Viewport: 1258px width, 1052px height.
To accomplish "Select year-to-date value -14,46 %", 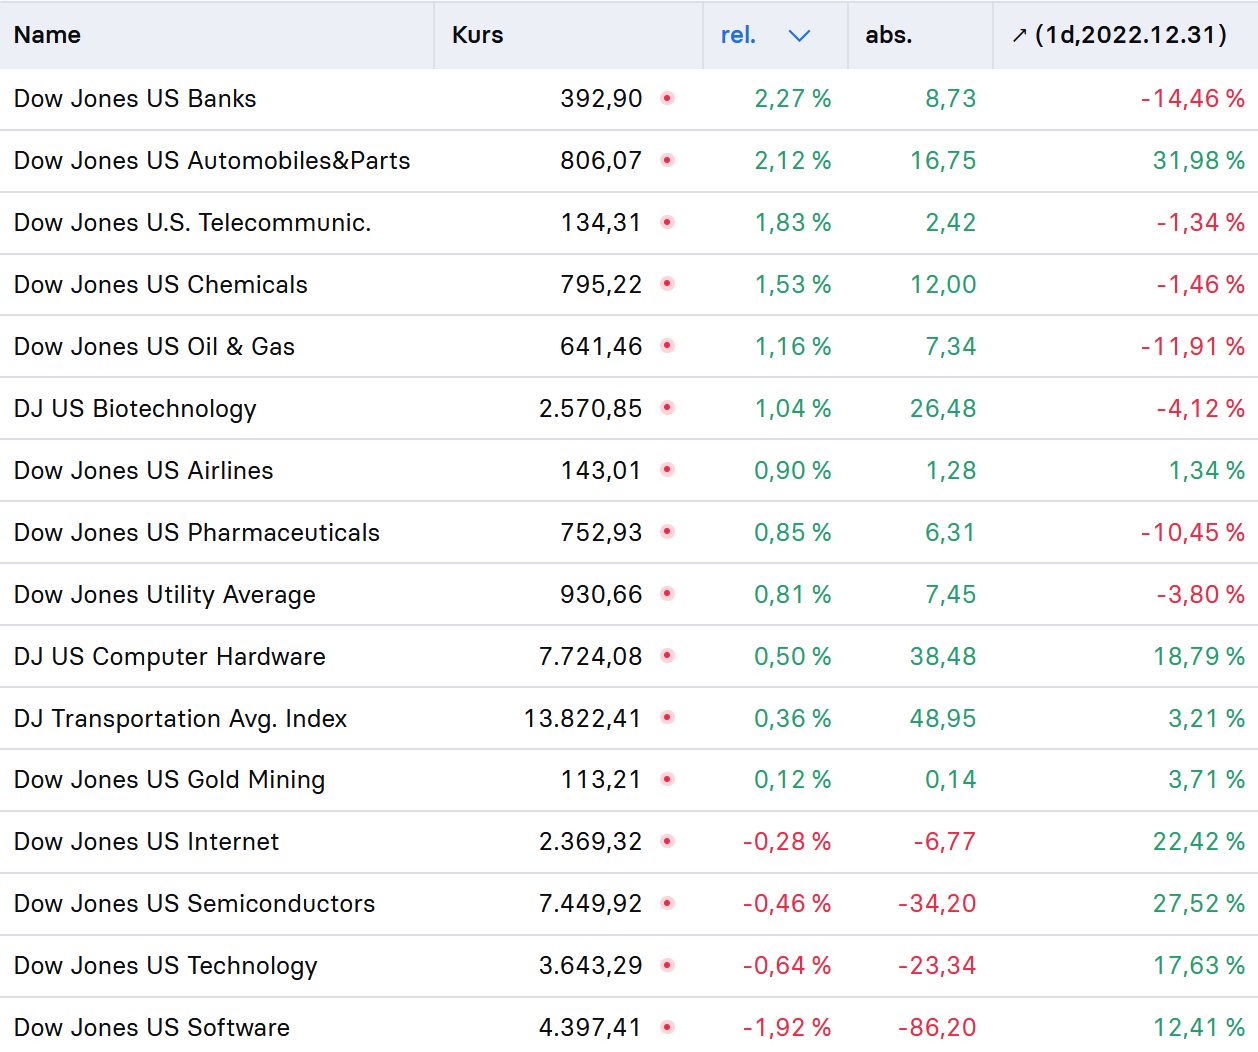I will [x=1193, y=98].
